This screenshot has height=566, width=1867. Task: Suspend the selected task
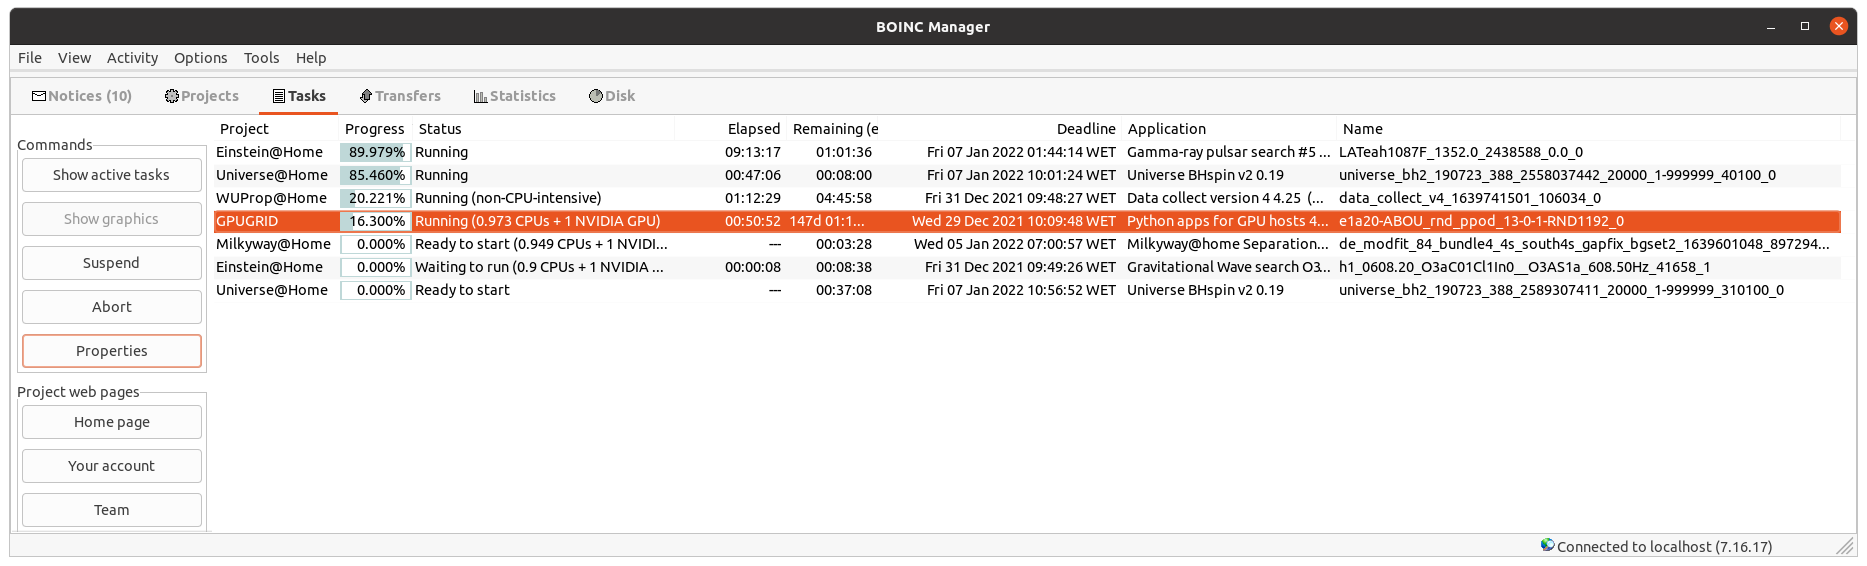coord(112,263)
